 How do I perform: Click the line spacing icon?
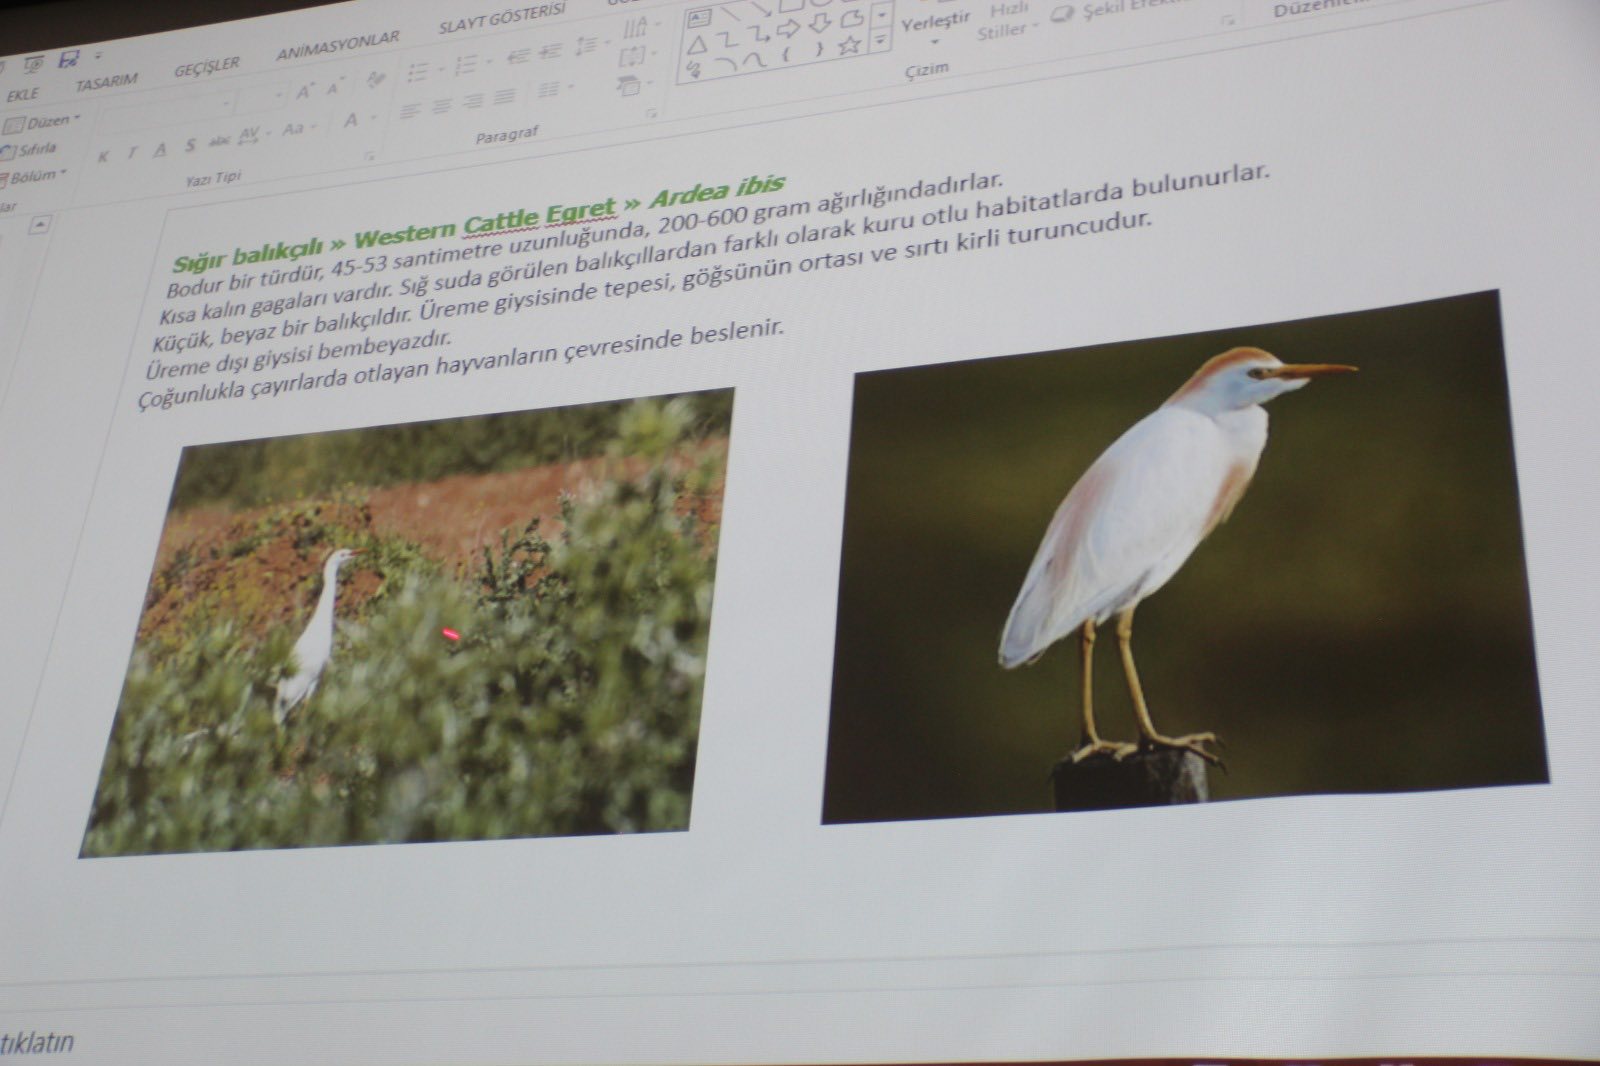click(x=588, y=45)
